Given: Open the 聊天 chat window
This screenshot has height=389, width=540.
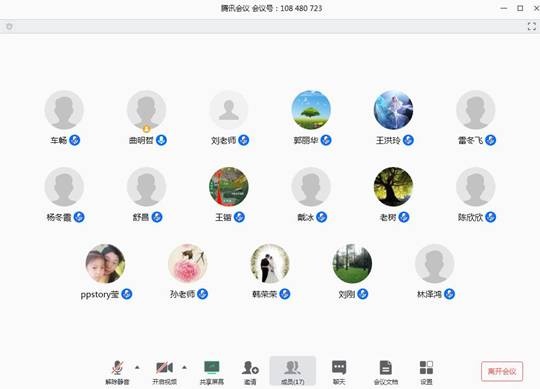Looking at the screenshot, I should (339, 372).
